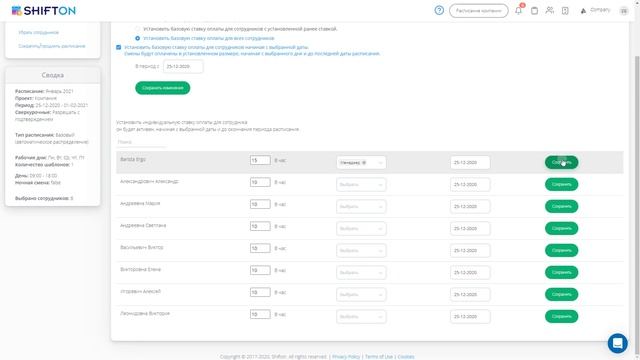Open the help question mark icon
The height and width of the screenshot is (360, 640).
(x=439, y=10)
